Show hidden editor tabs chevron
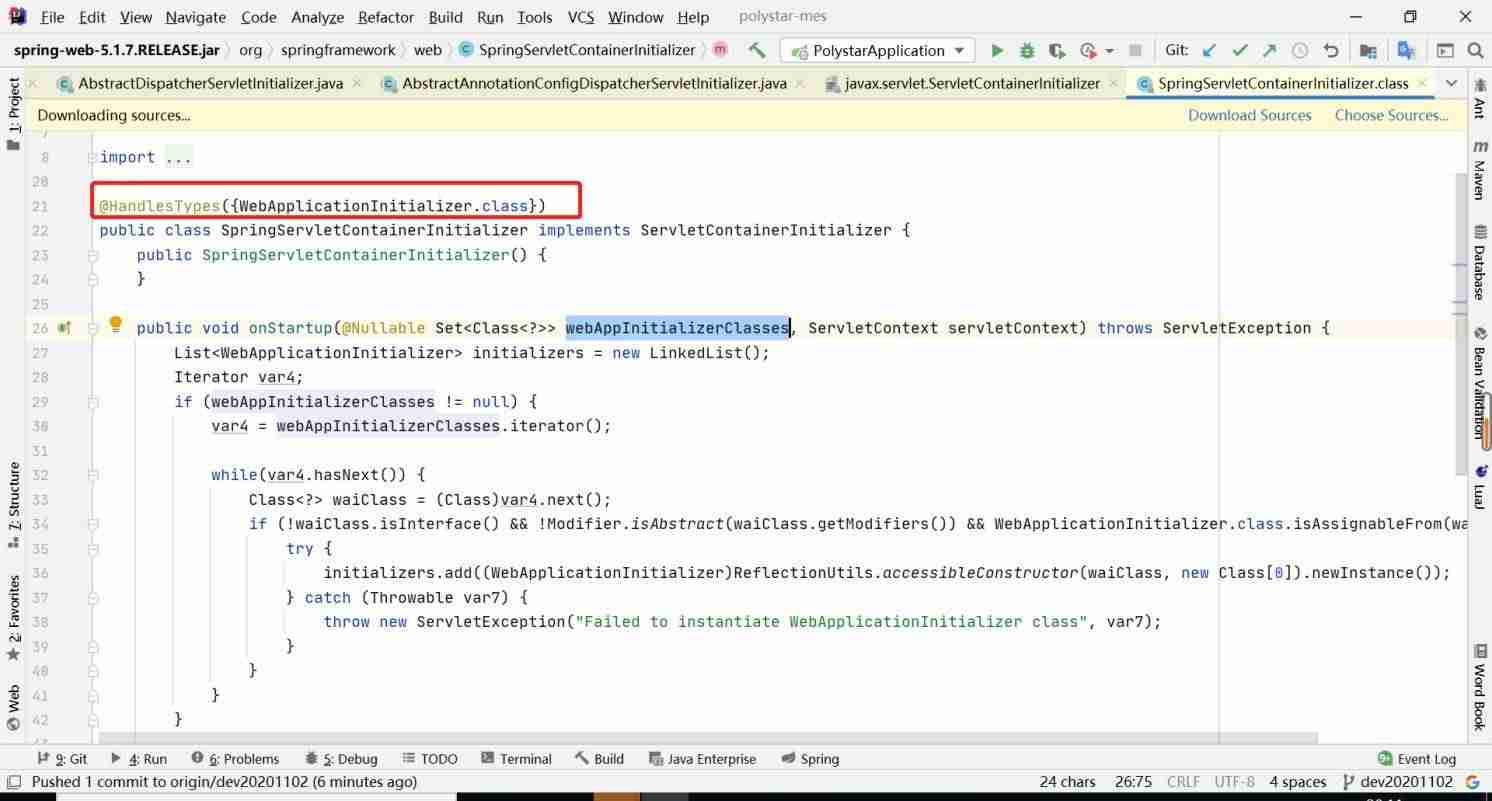Viewport: 1492px width, 801px height. point(1452,83)
